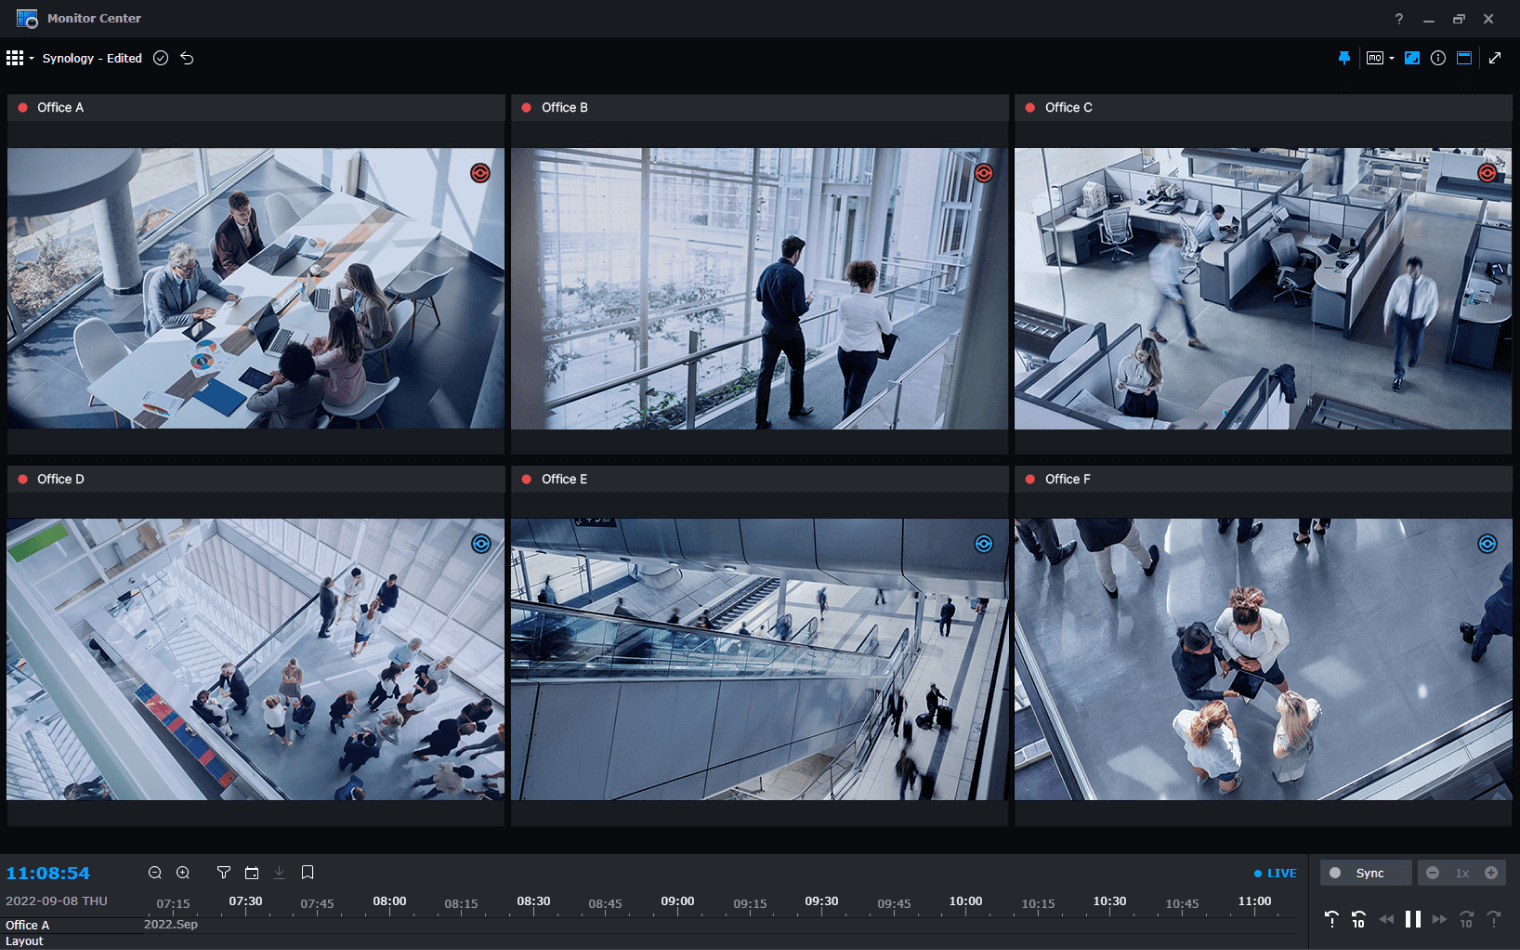This screenshot has width=1520, height=950.
Task: Save the edited layout with checkmark icon
Action: click(x=160, y=58)
